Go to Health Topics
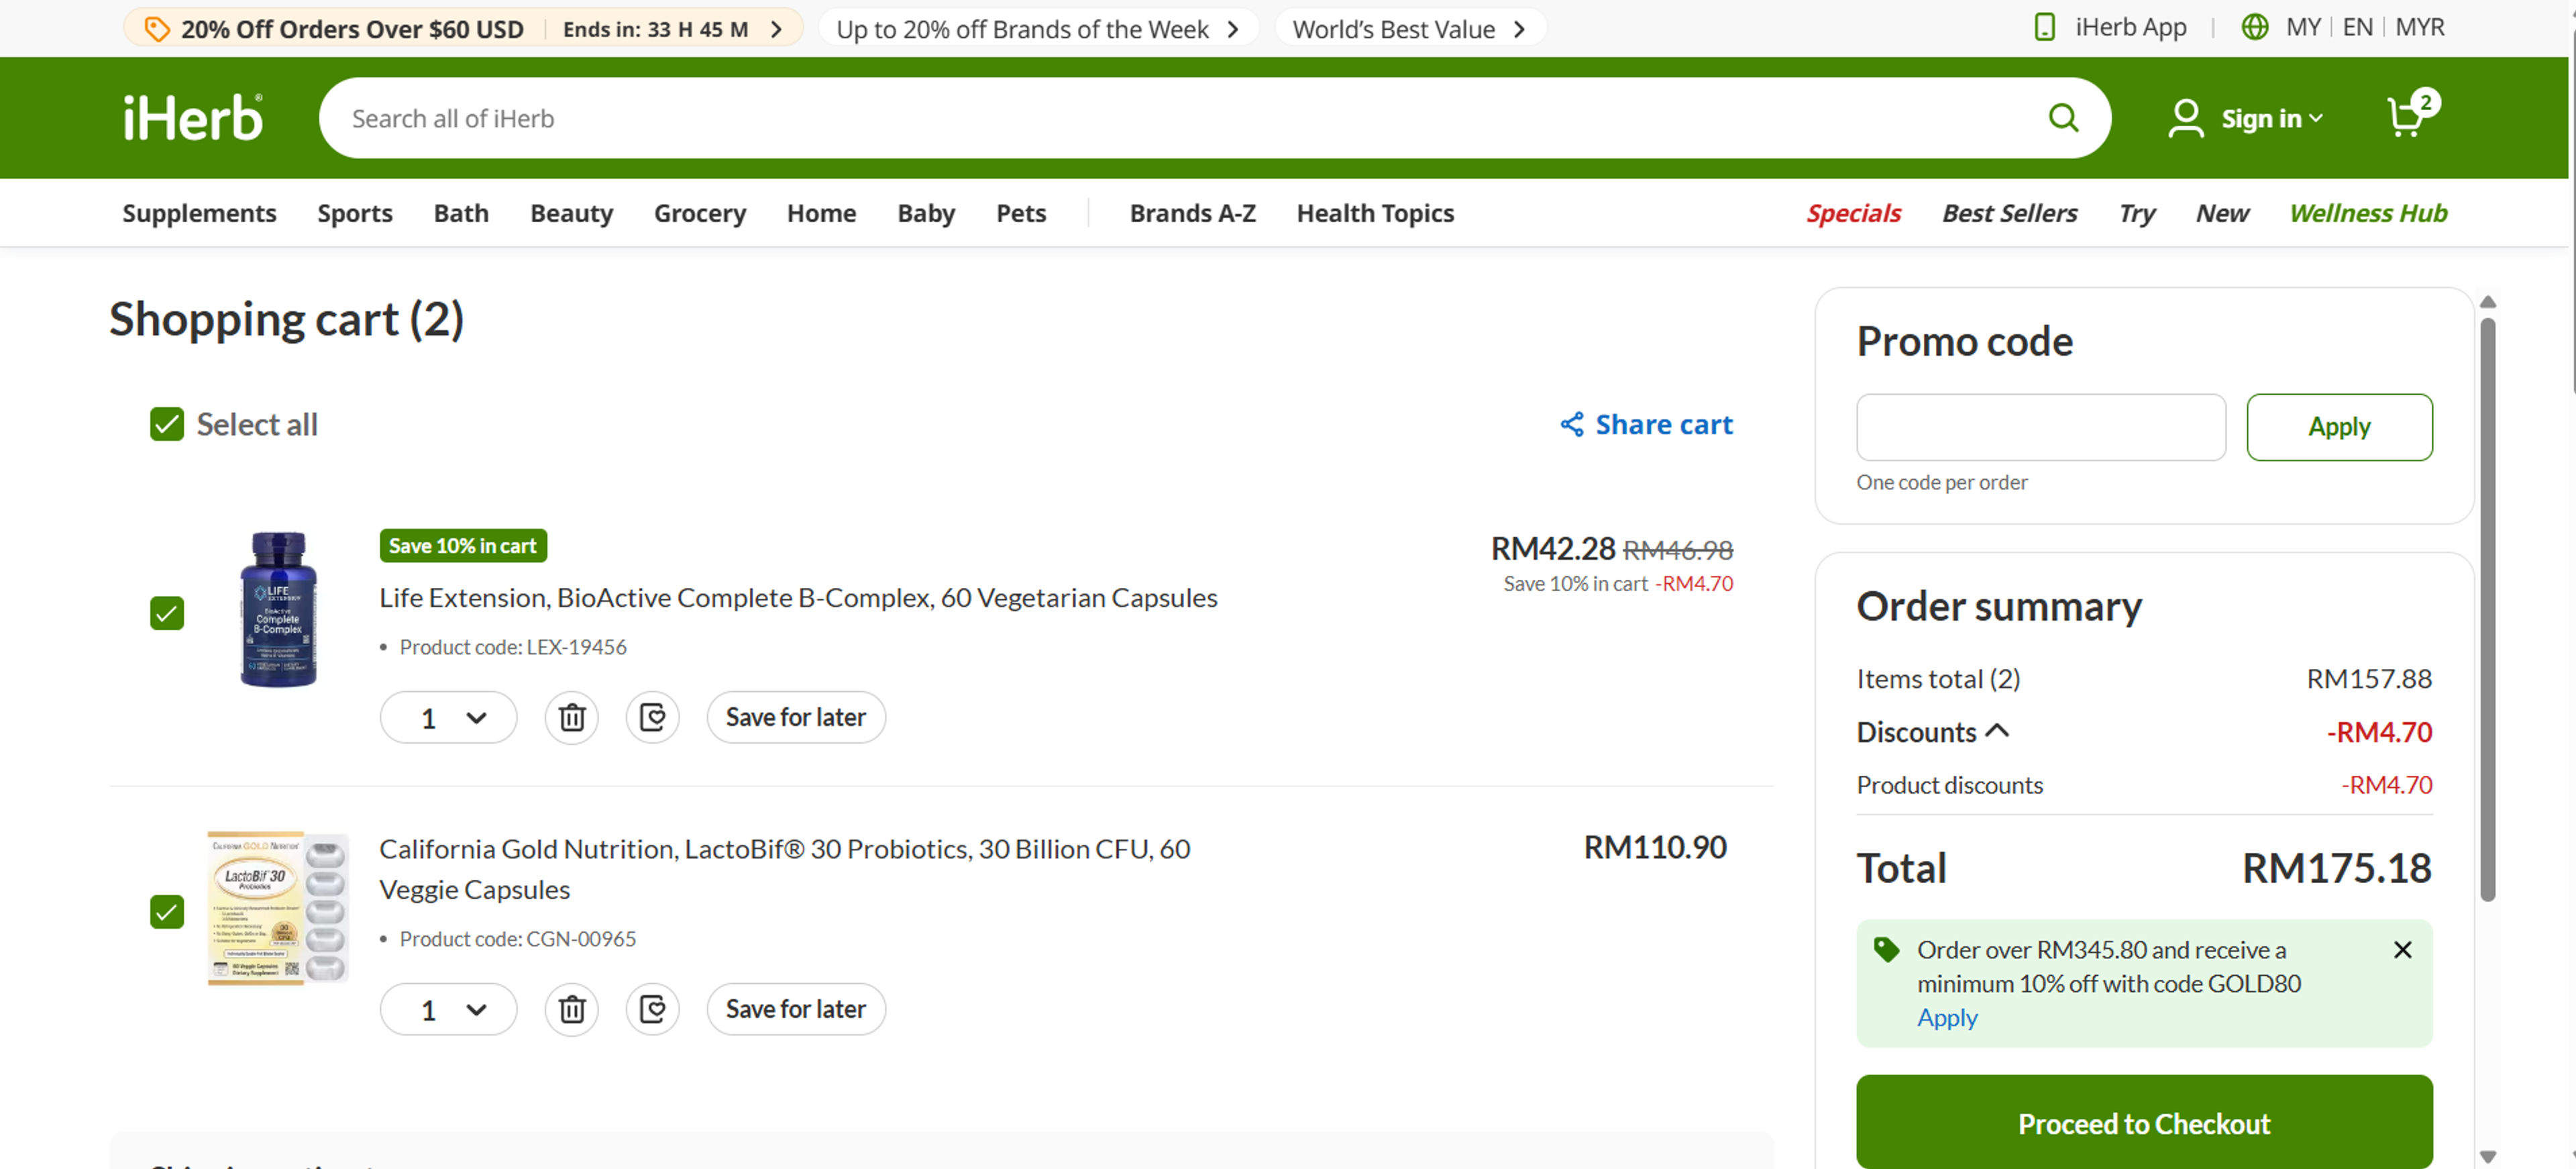The image size is (2576, 1169). tap(1375, 213)
